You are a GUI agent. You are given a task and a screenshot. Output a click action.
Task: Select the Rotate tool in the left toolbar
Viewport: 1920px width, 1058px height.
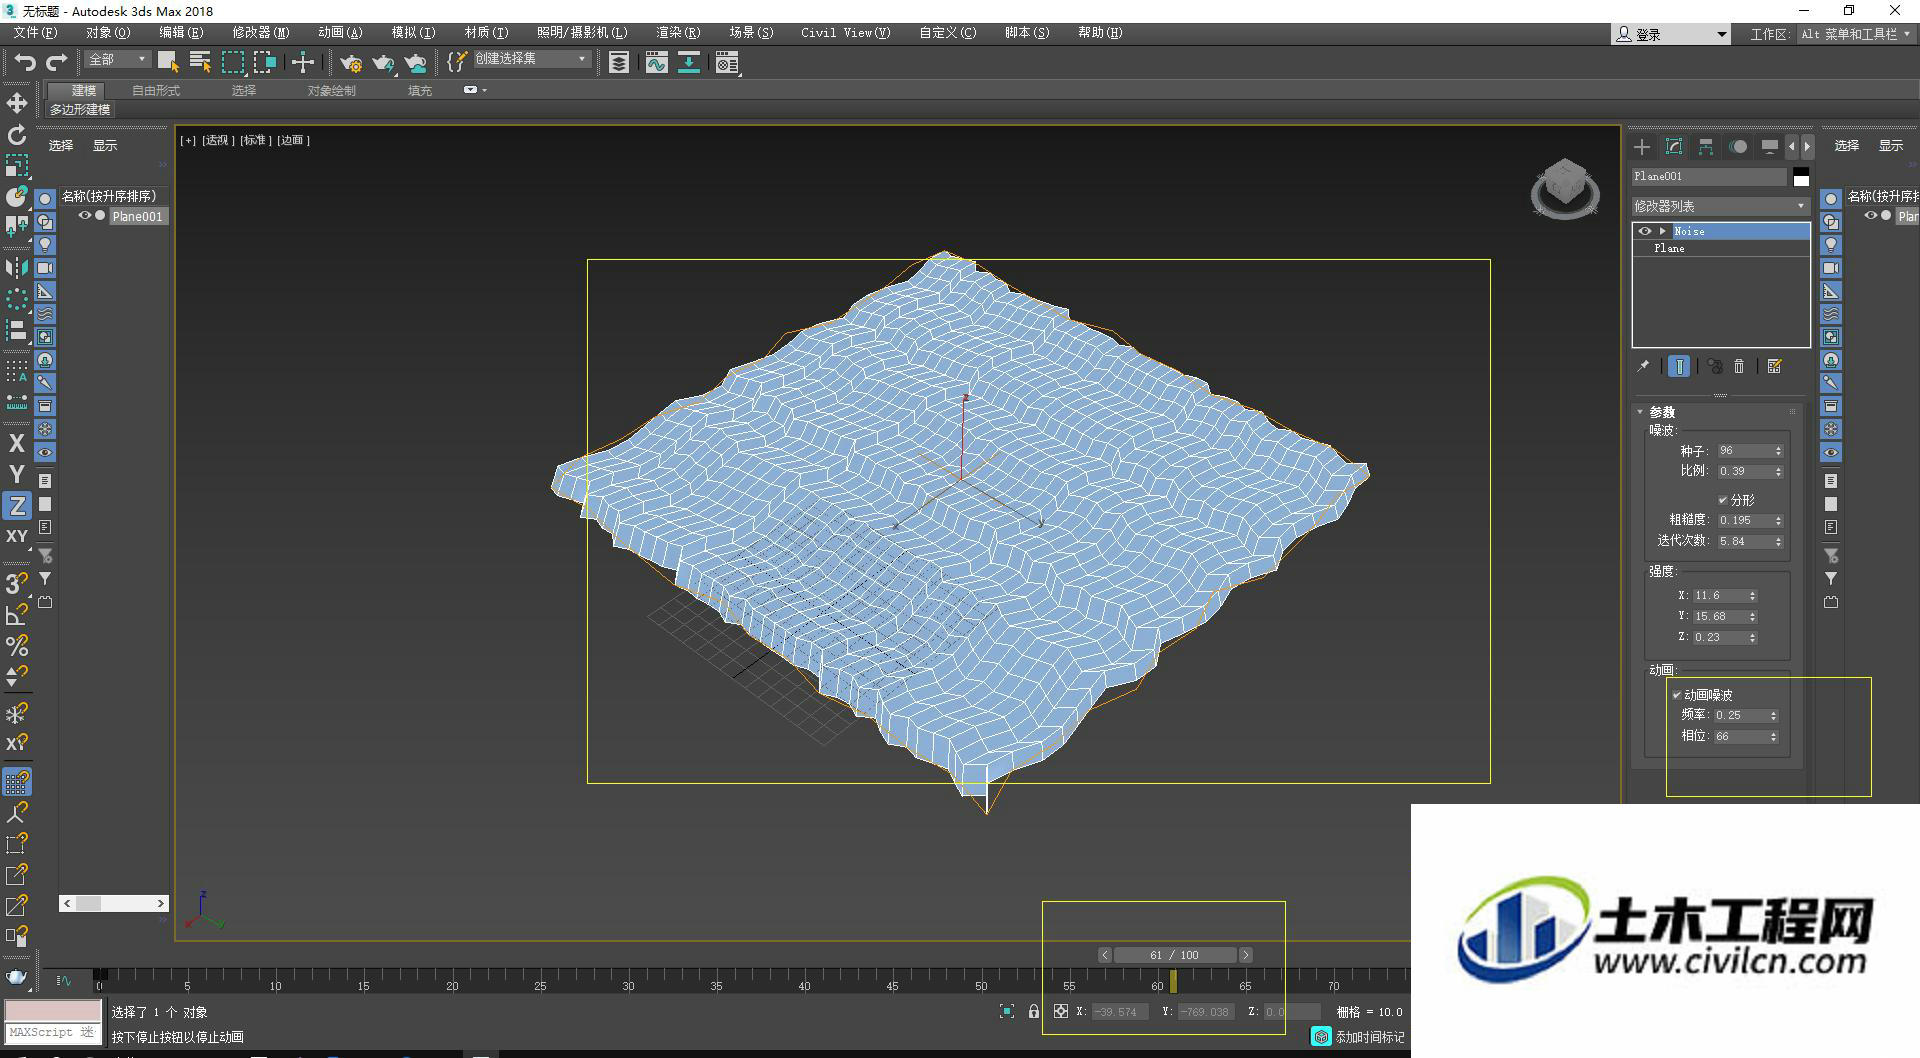point(17,135)
